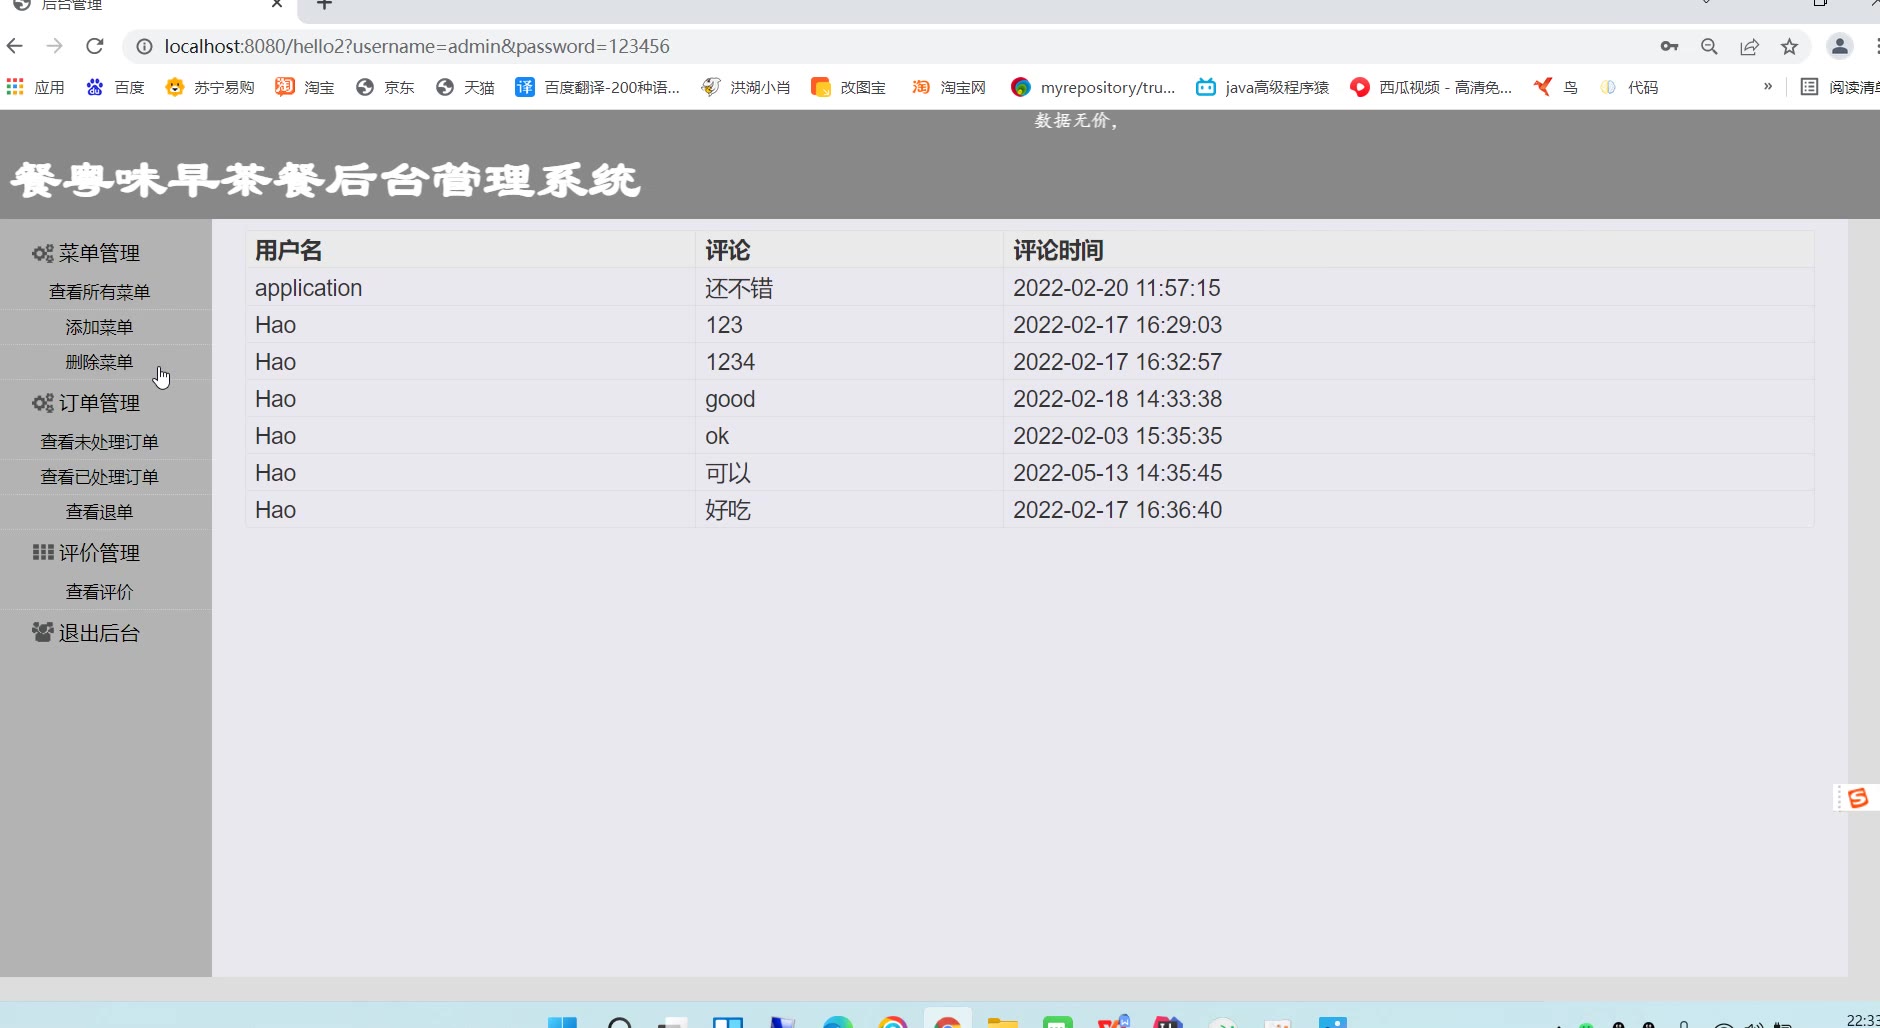Click the taskbar clock
Viewport: 1880px width, 1028px height.
(x=1862, y=1020)
